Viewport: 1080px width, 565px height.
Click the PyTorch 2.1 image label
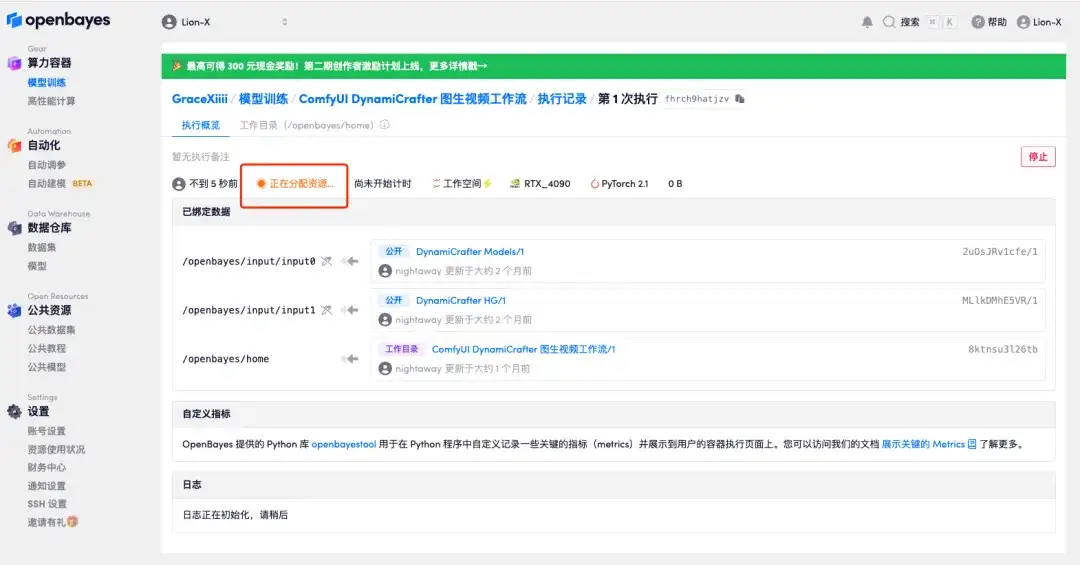tap(619, 184)
